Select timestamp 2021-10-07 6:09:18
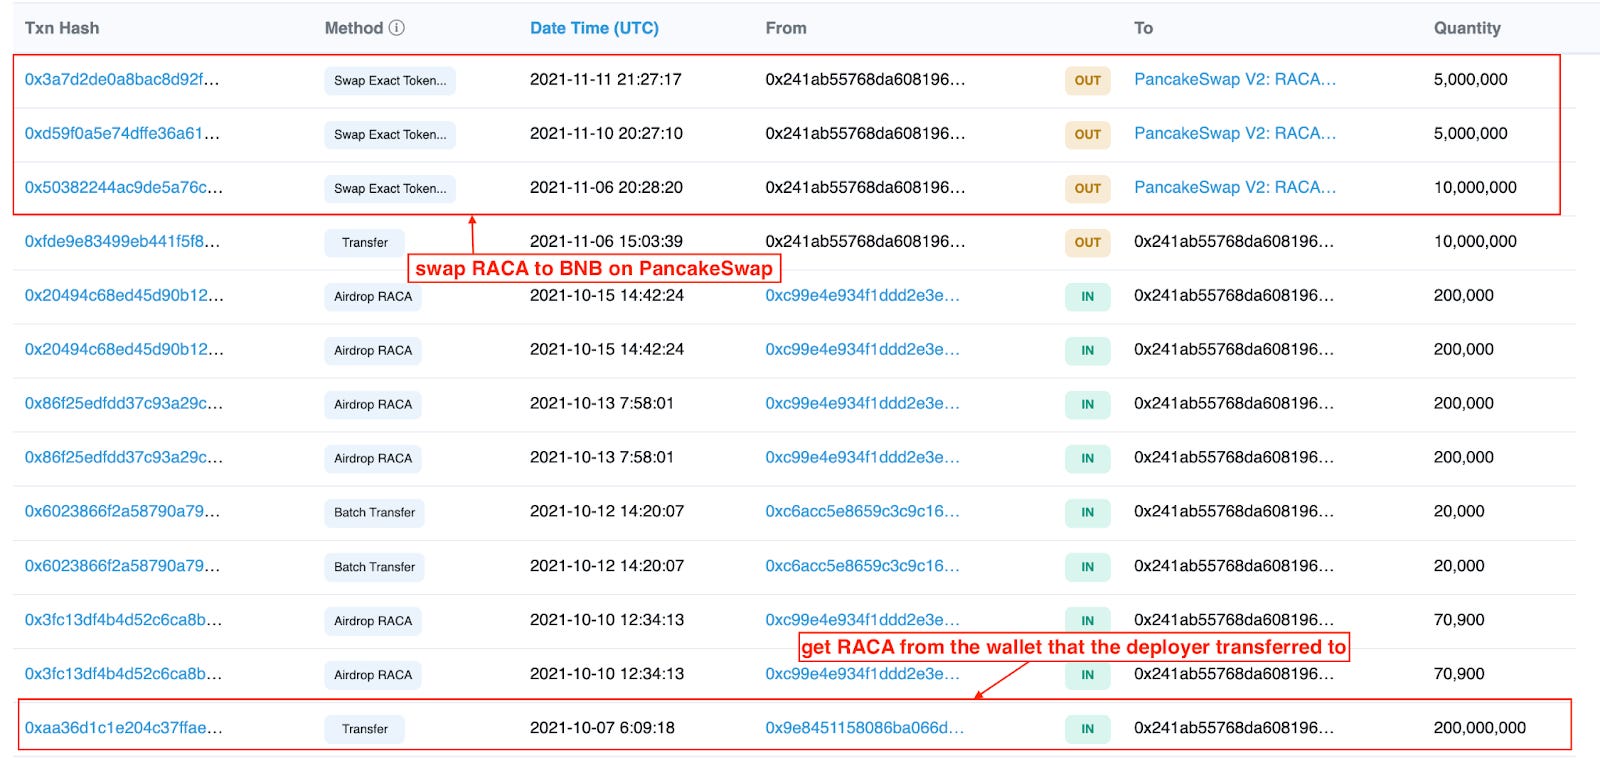Image resolution: width=1600 pixels, height=762 pixels. pos(602,728)
